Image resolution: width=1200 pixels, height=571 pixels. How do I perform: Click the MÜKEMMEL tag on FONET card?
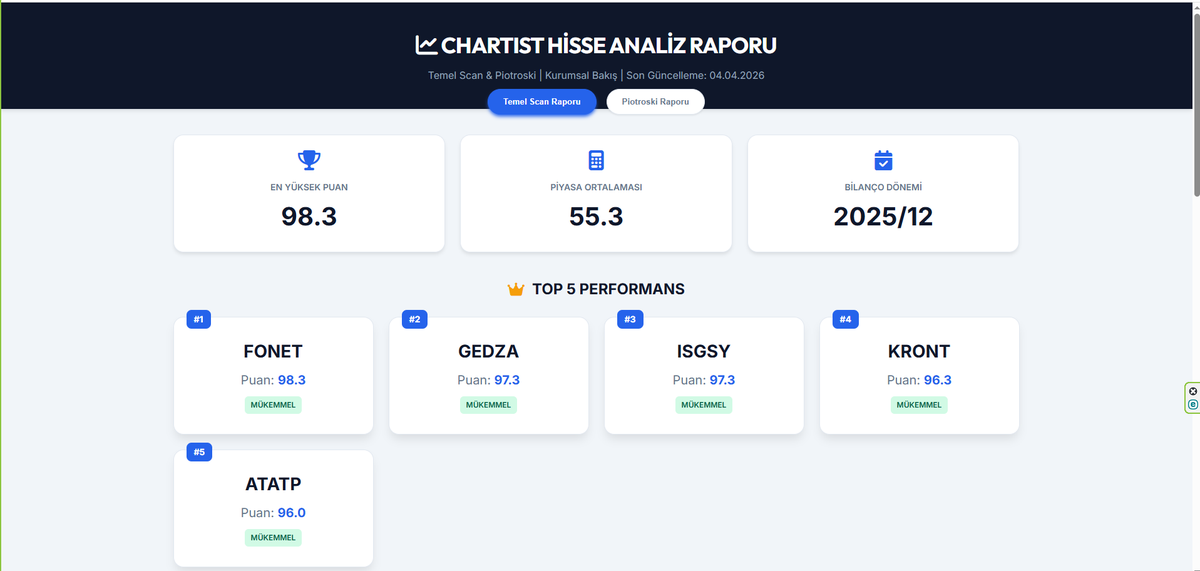pyautogui.click(x=273, y=405)
